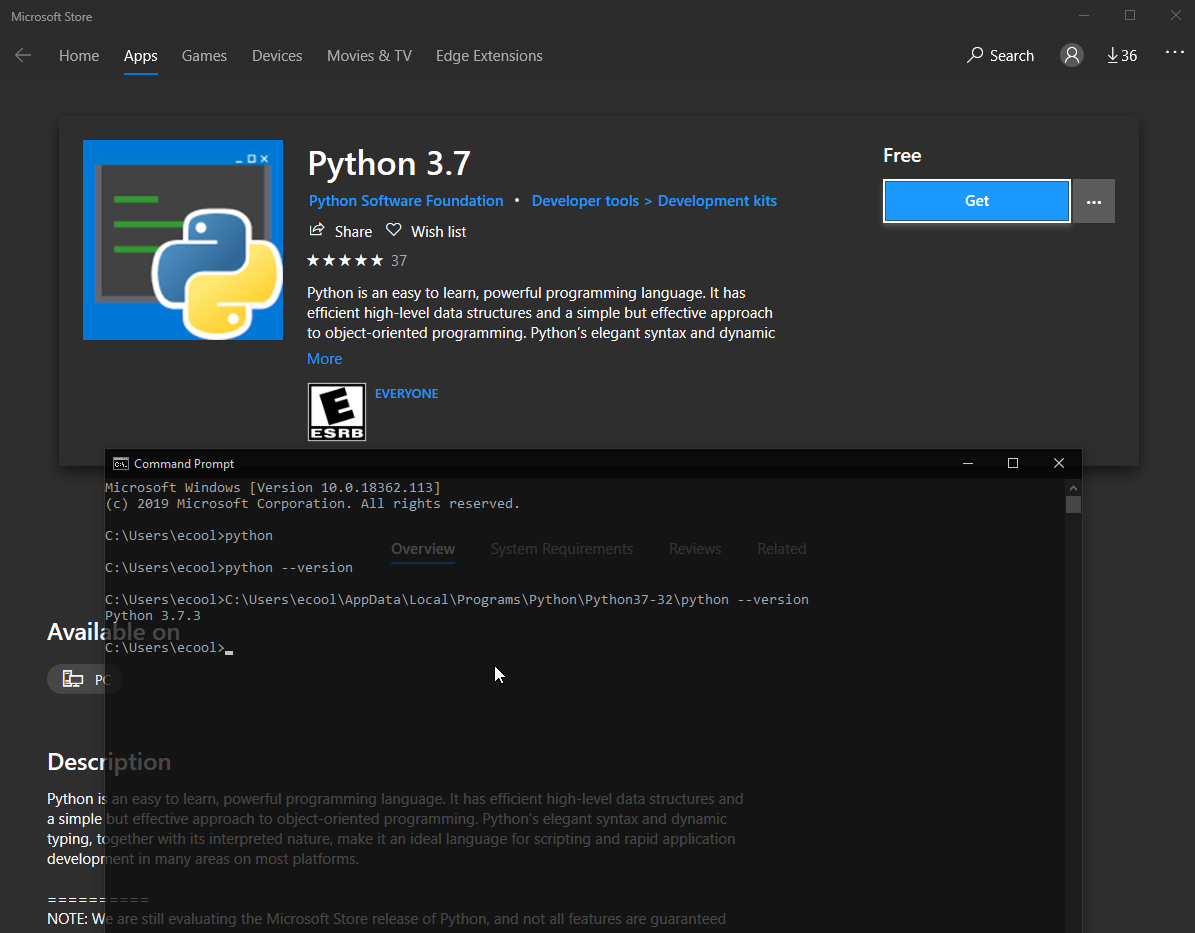Switch to the Home tab
The image size is (1195, 933).
tap(79, 56)
